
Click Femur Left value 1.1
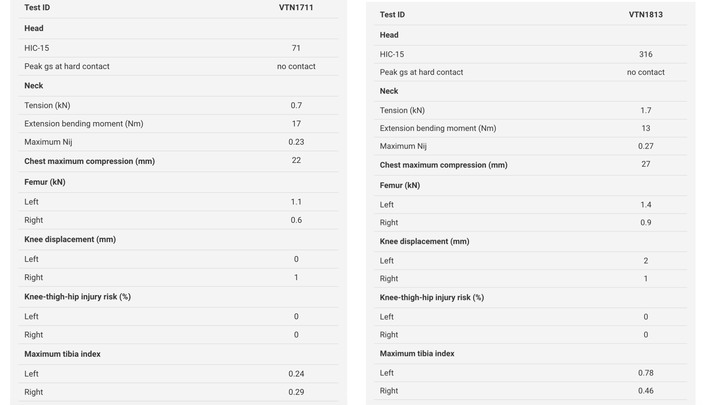[x=296, y=202]
